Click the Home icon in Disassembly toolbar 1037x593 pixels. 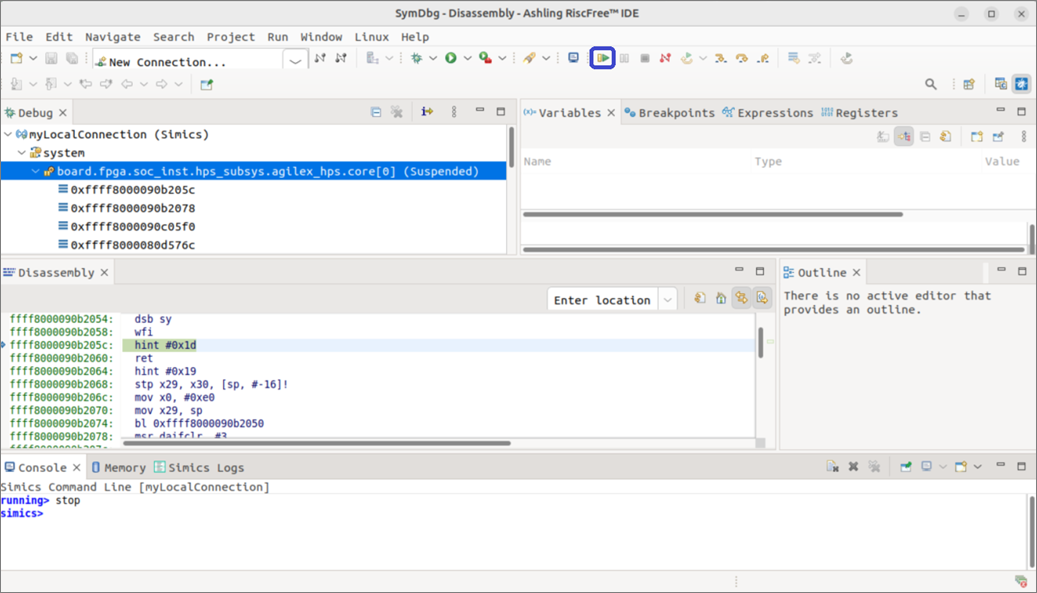click(721, 299)
